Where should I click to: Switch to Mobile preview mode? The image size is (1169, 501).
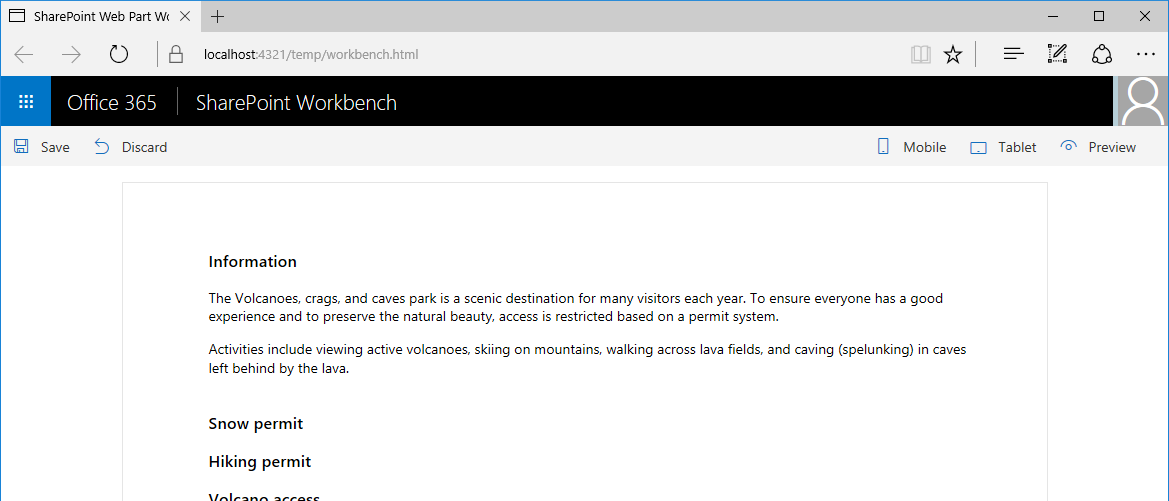coord(911,147)
